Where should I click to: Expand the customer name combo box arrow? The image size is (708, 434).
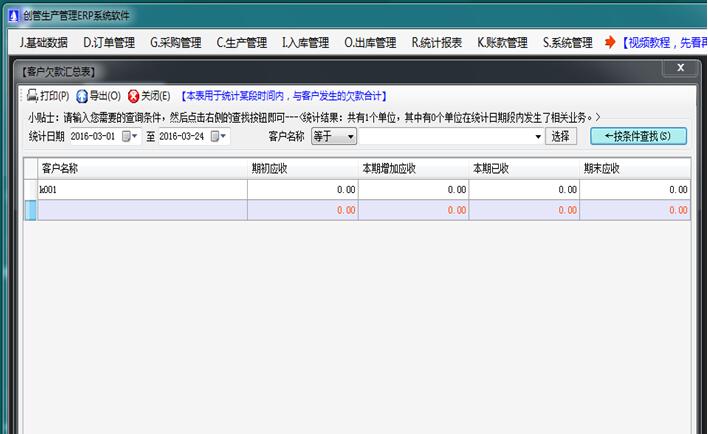tap(538, 137)
